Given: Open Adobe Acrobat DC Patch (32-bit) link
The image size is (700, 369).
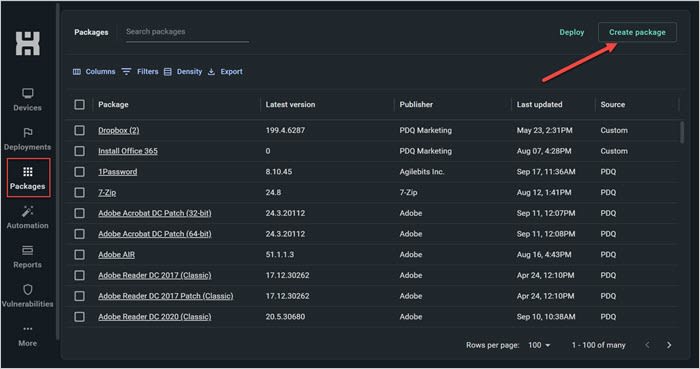Looking at the screenshot, I should (x=155, y=213).
